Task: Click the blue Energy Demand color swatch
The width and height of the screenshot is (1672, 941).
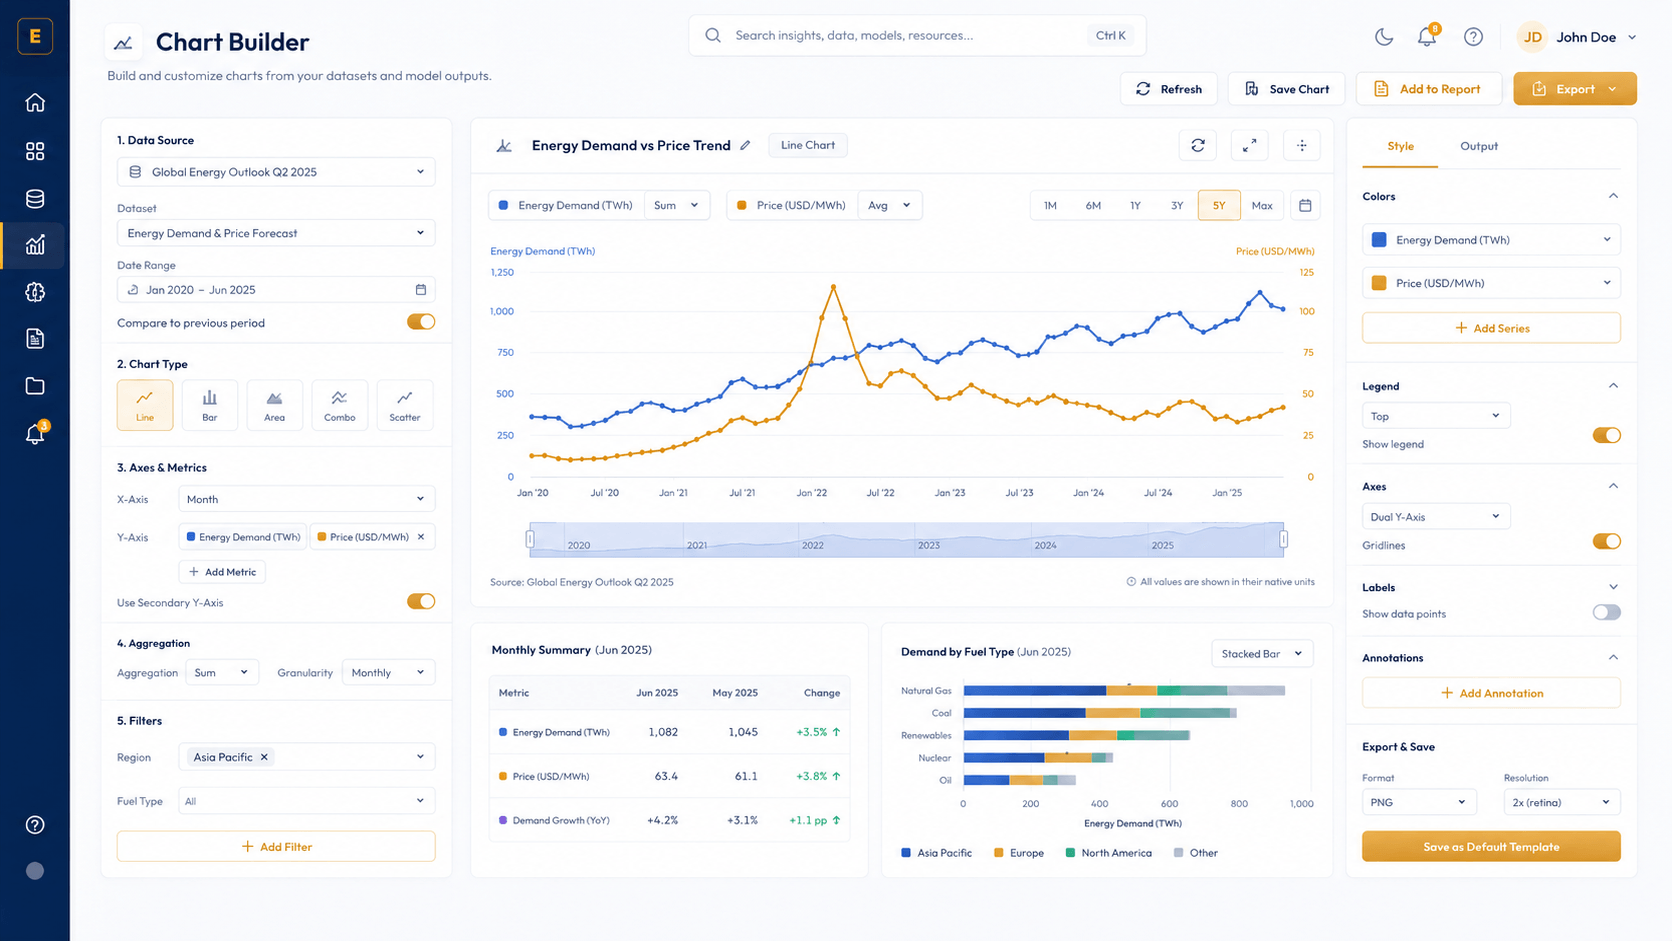Action: click(1379, 240)
